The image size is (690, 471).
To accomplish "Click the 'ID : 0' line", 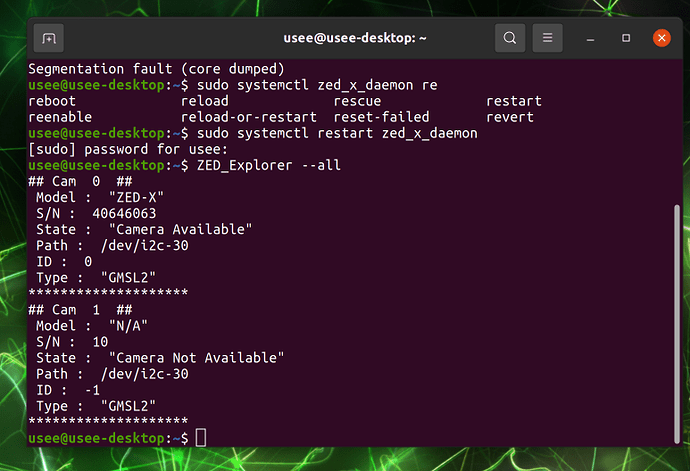I will [64, 261].
